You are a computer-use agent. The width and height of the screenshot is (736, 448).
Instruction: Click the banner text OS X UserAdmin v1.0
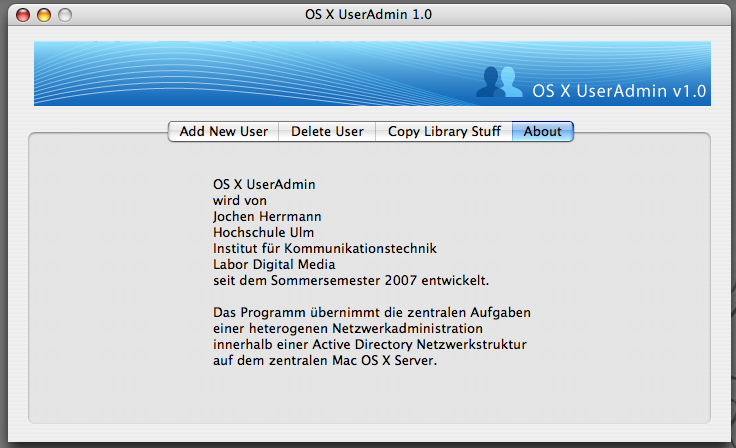click(619, 91)
